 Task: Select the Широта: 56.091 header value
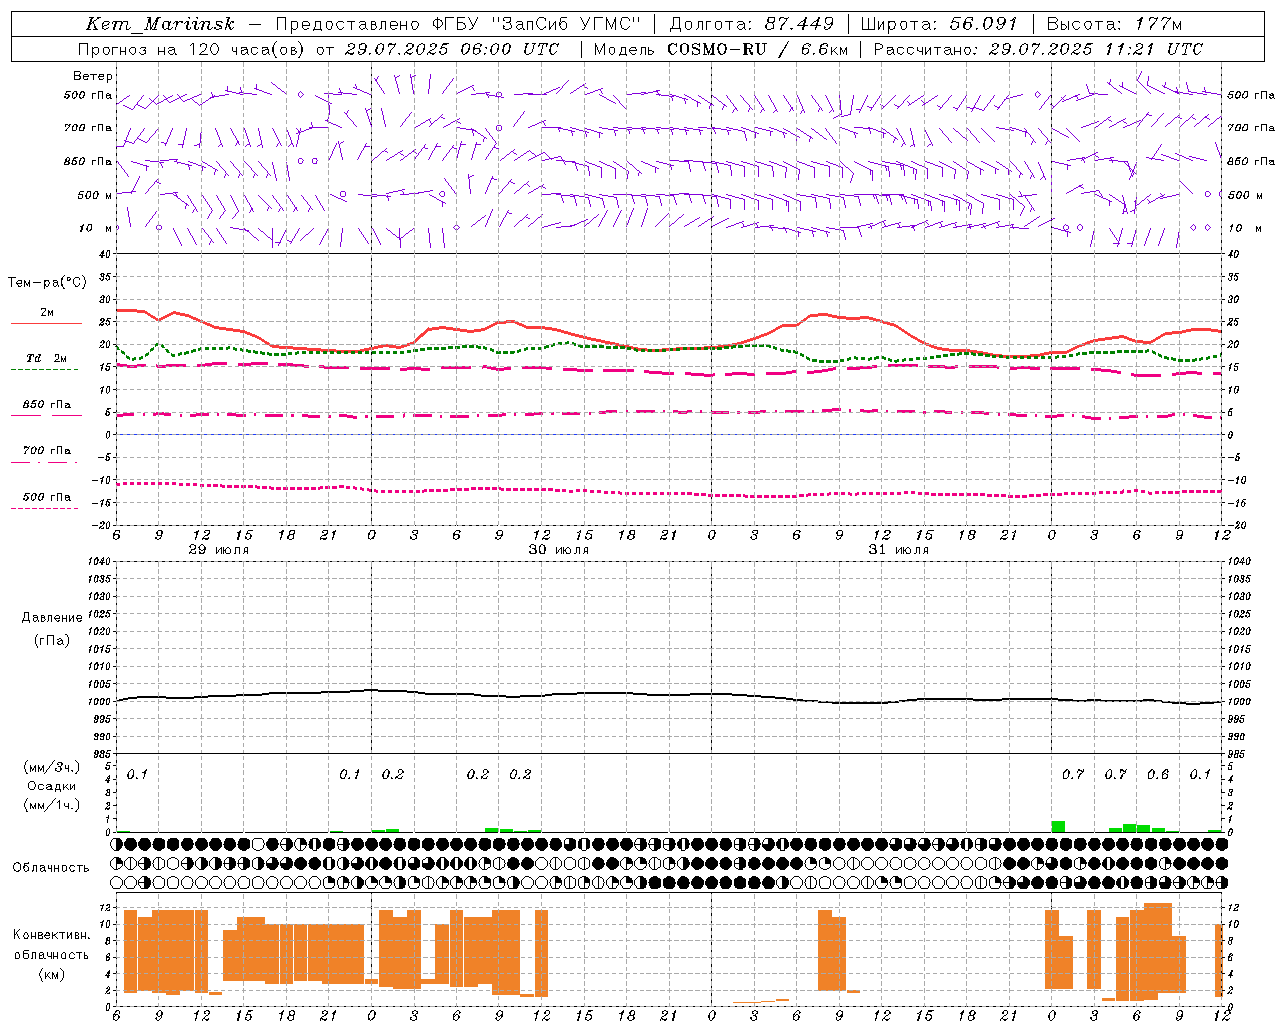pyautogui.click(x=939, y=24)
